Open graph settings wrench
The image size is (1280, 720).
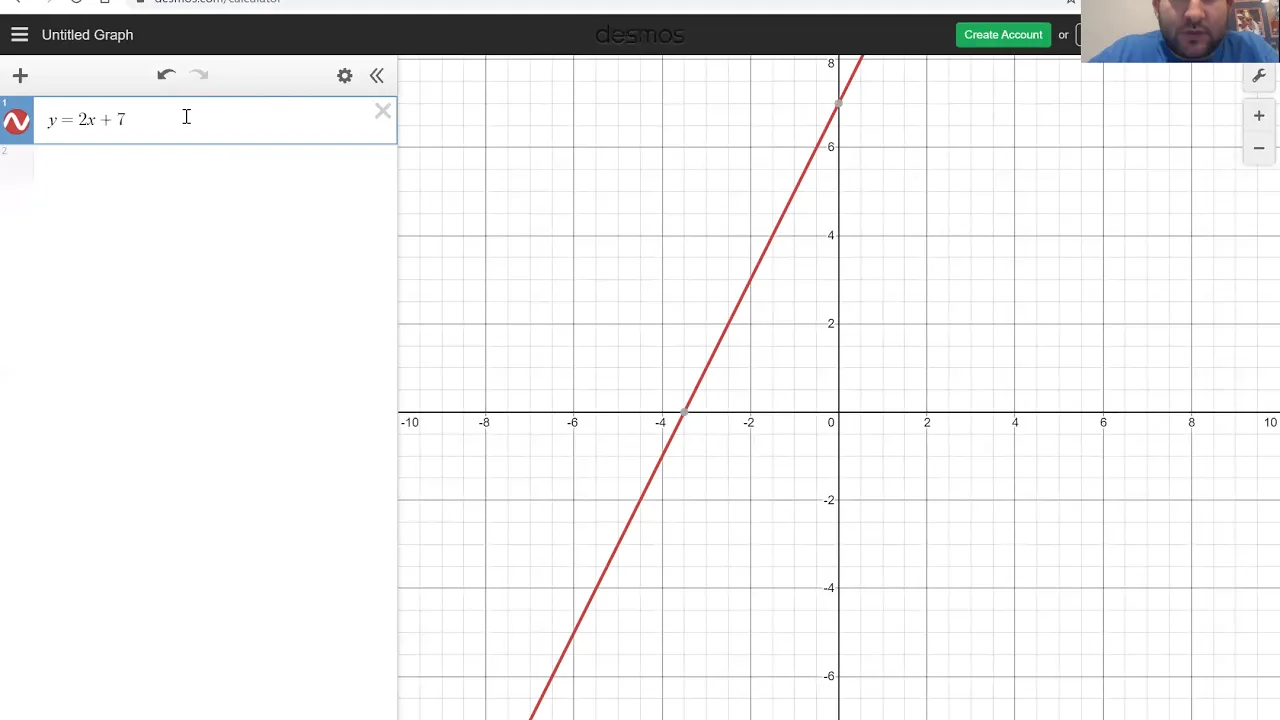[x=1259, y=76]
